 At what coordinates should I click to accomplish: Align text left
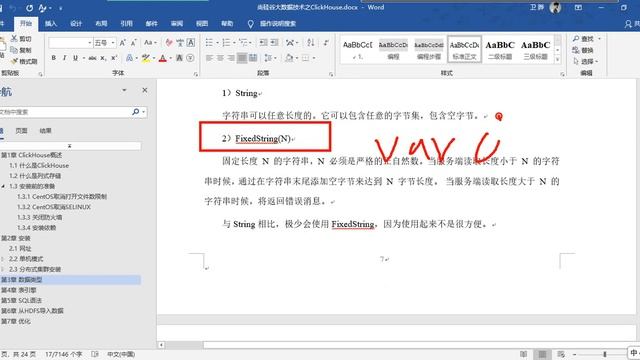coord(209,58)
